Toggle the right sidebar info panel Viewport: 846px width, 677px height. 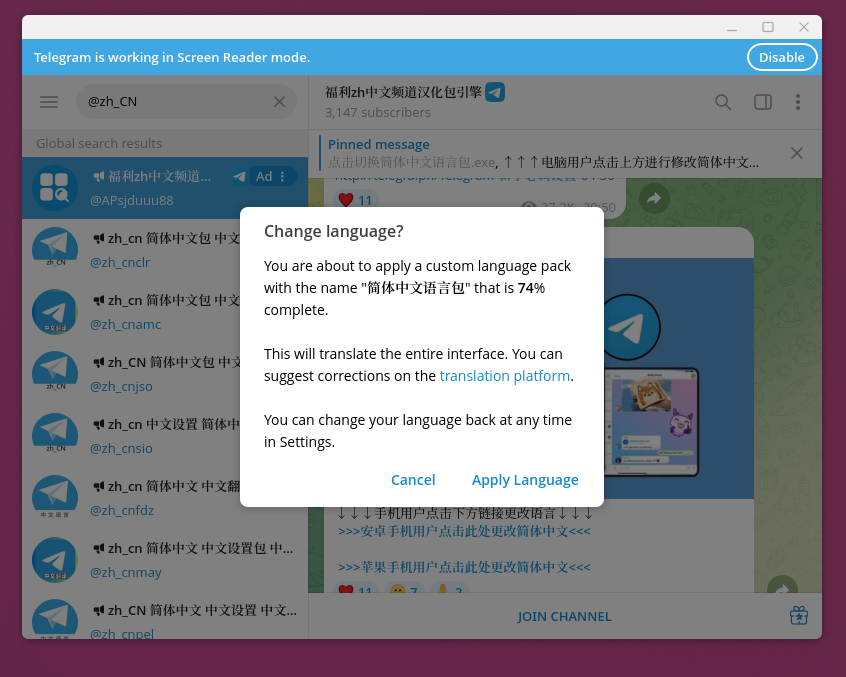(x=762, y=102)
